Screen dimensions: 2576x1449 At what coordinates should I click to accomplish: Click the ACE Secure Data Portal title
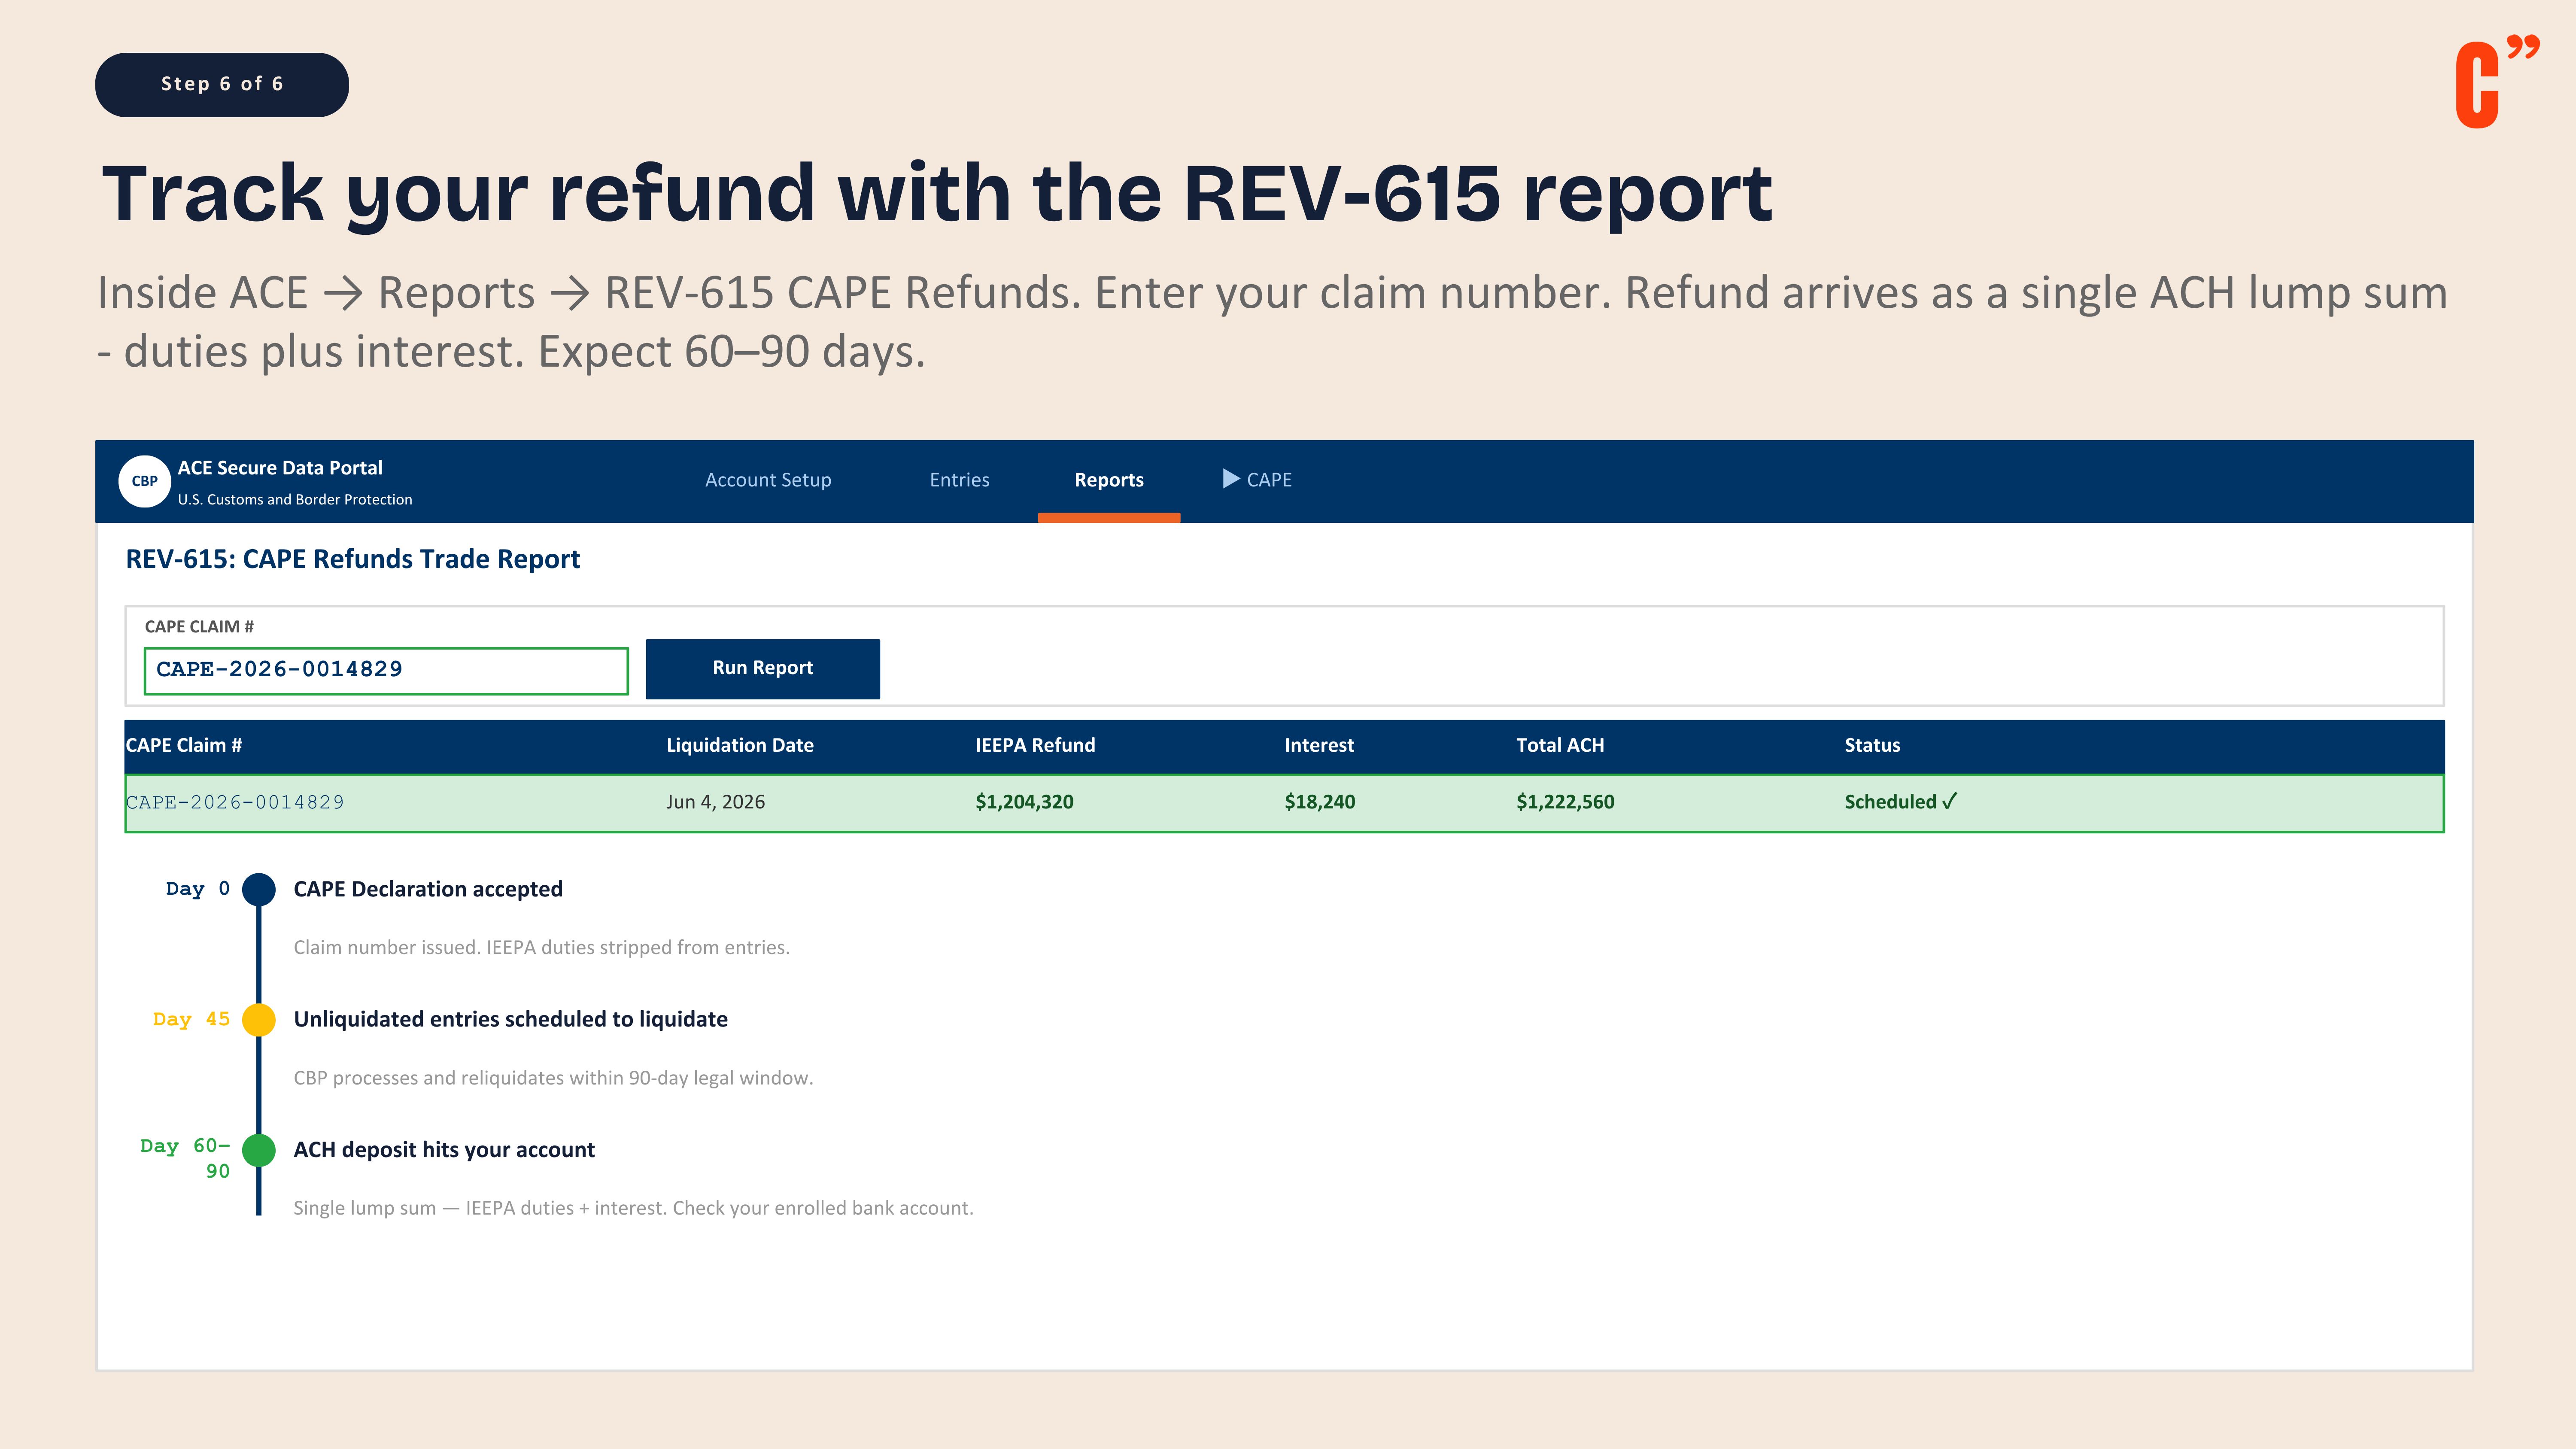[x=280, y=468]
